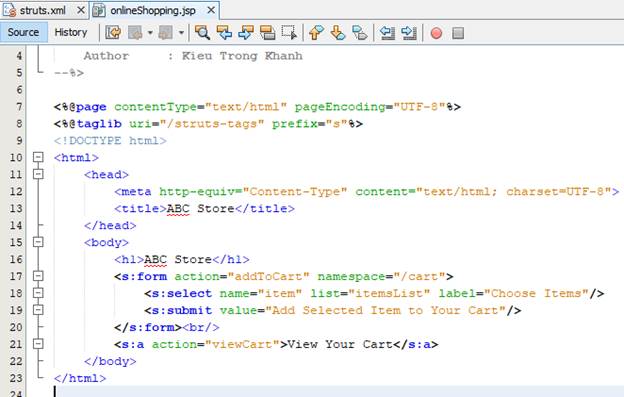The image size is (624, 397).
Task: Click the '<!DOCTYPE html>' line
Action: (110, 141)
